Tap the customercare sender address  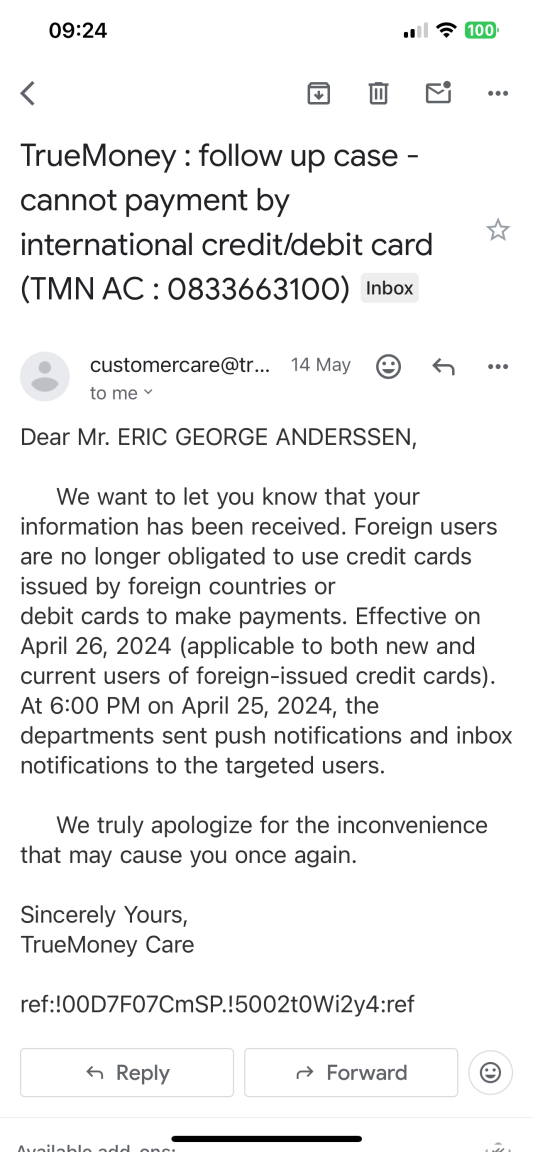(180, 364)
